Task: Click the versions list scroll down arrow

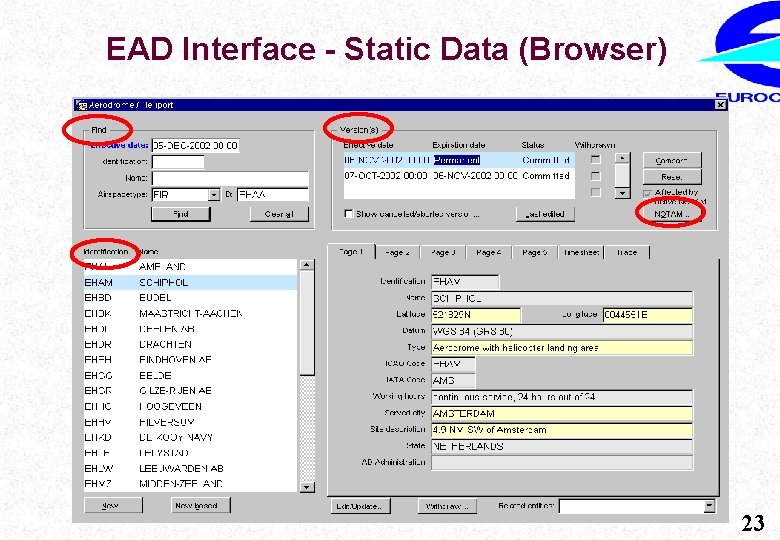Action: click(622, 193)
